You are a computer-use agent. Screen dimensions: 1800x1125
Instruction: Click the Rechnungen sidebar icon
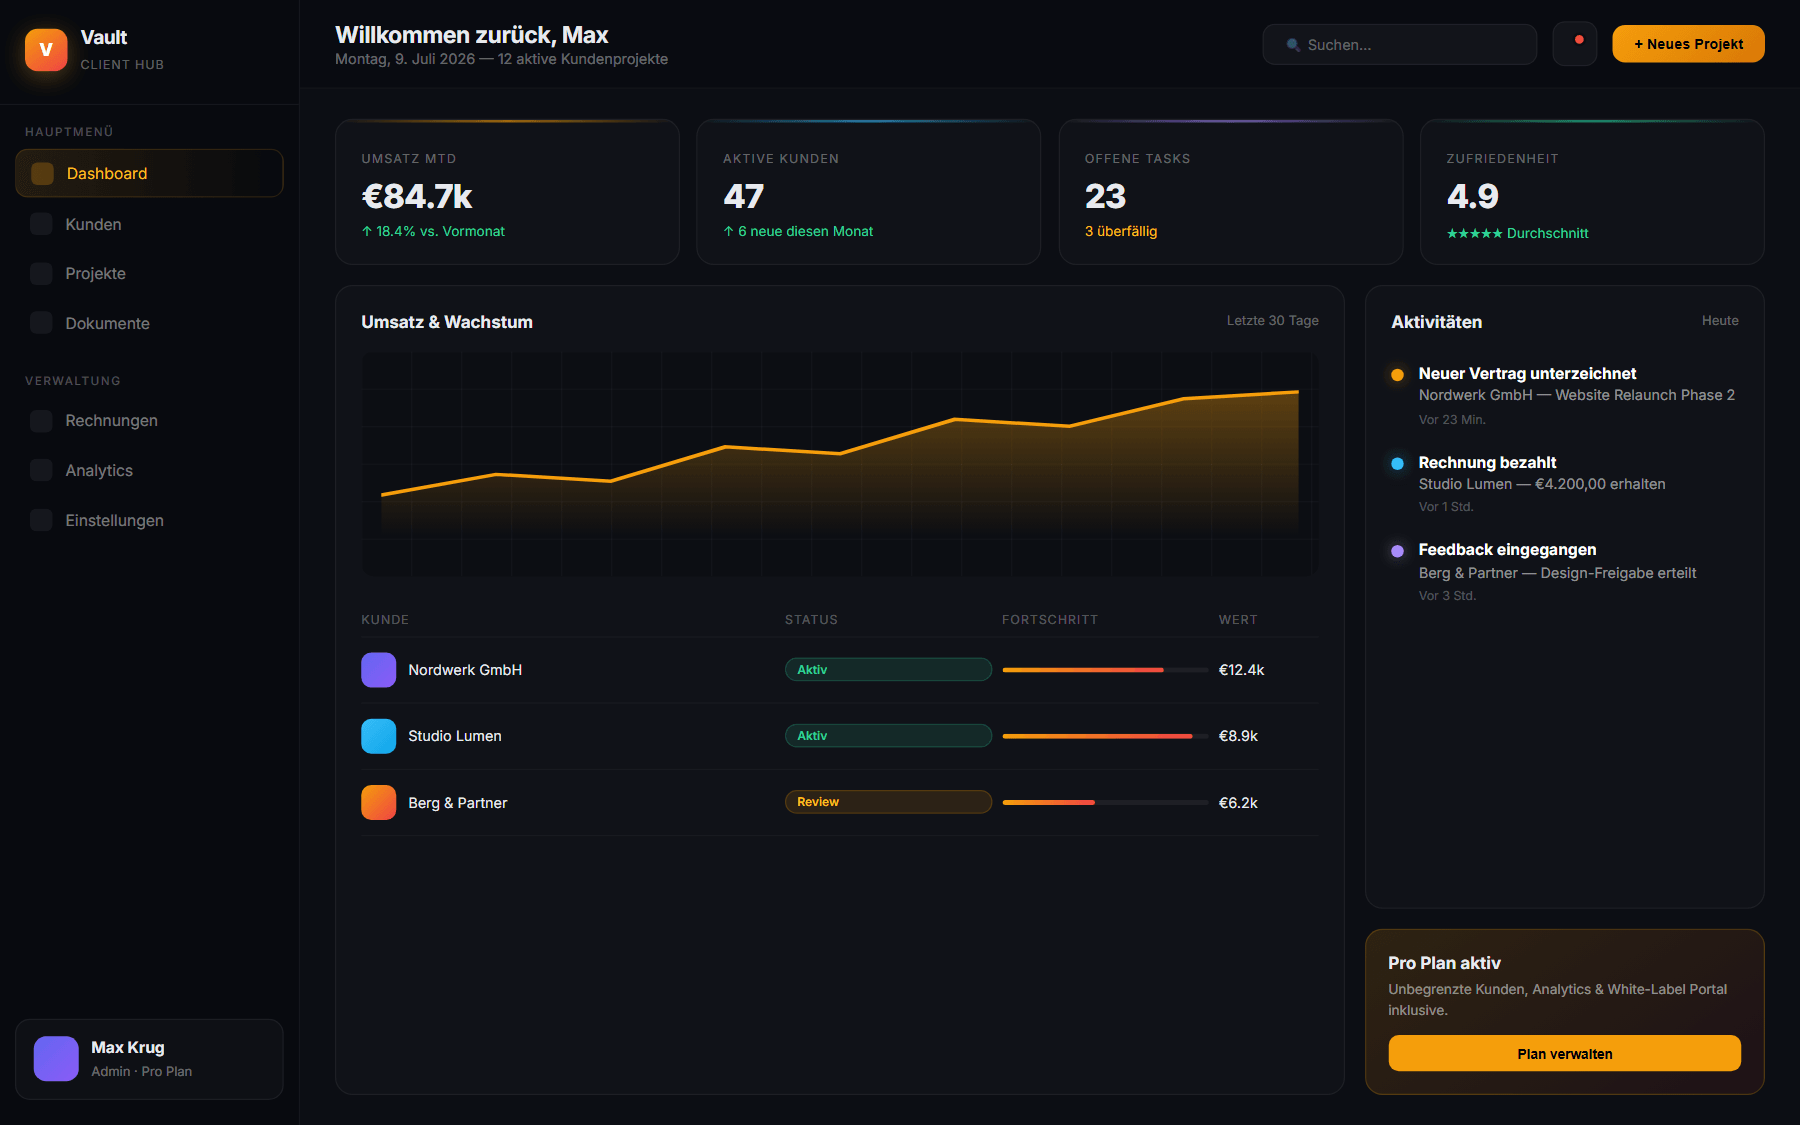41,420
